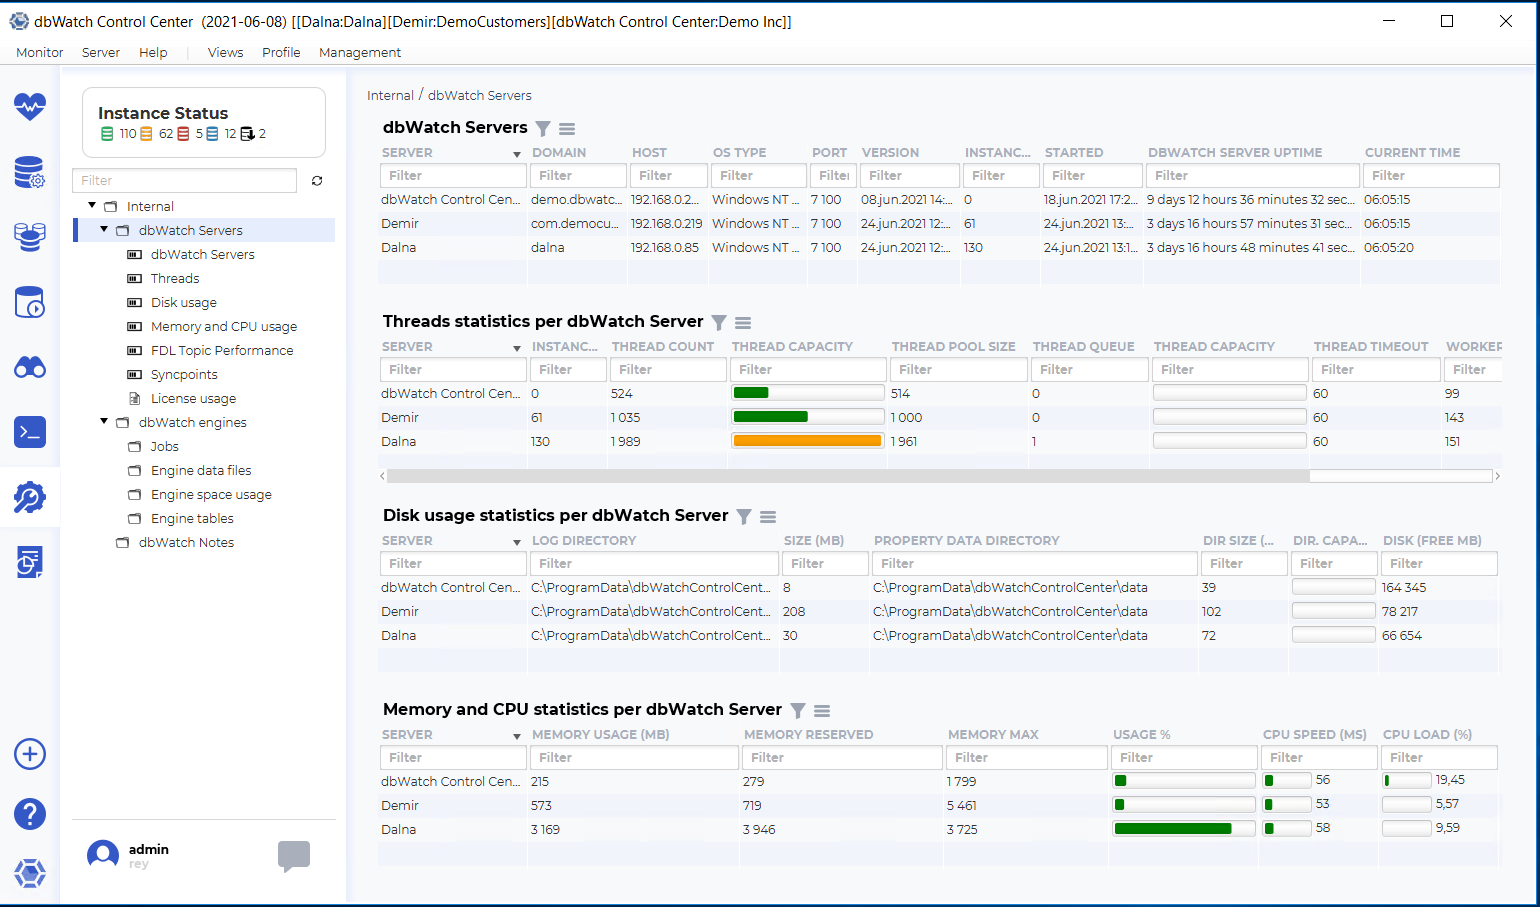Click the dbWatch logo at the sidebar bottom
1540x907 pixels.
pyautogui.click(x=30, y=873)
